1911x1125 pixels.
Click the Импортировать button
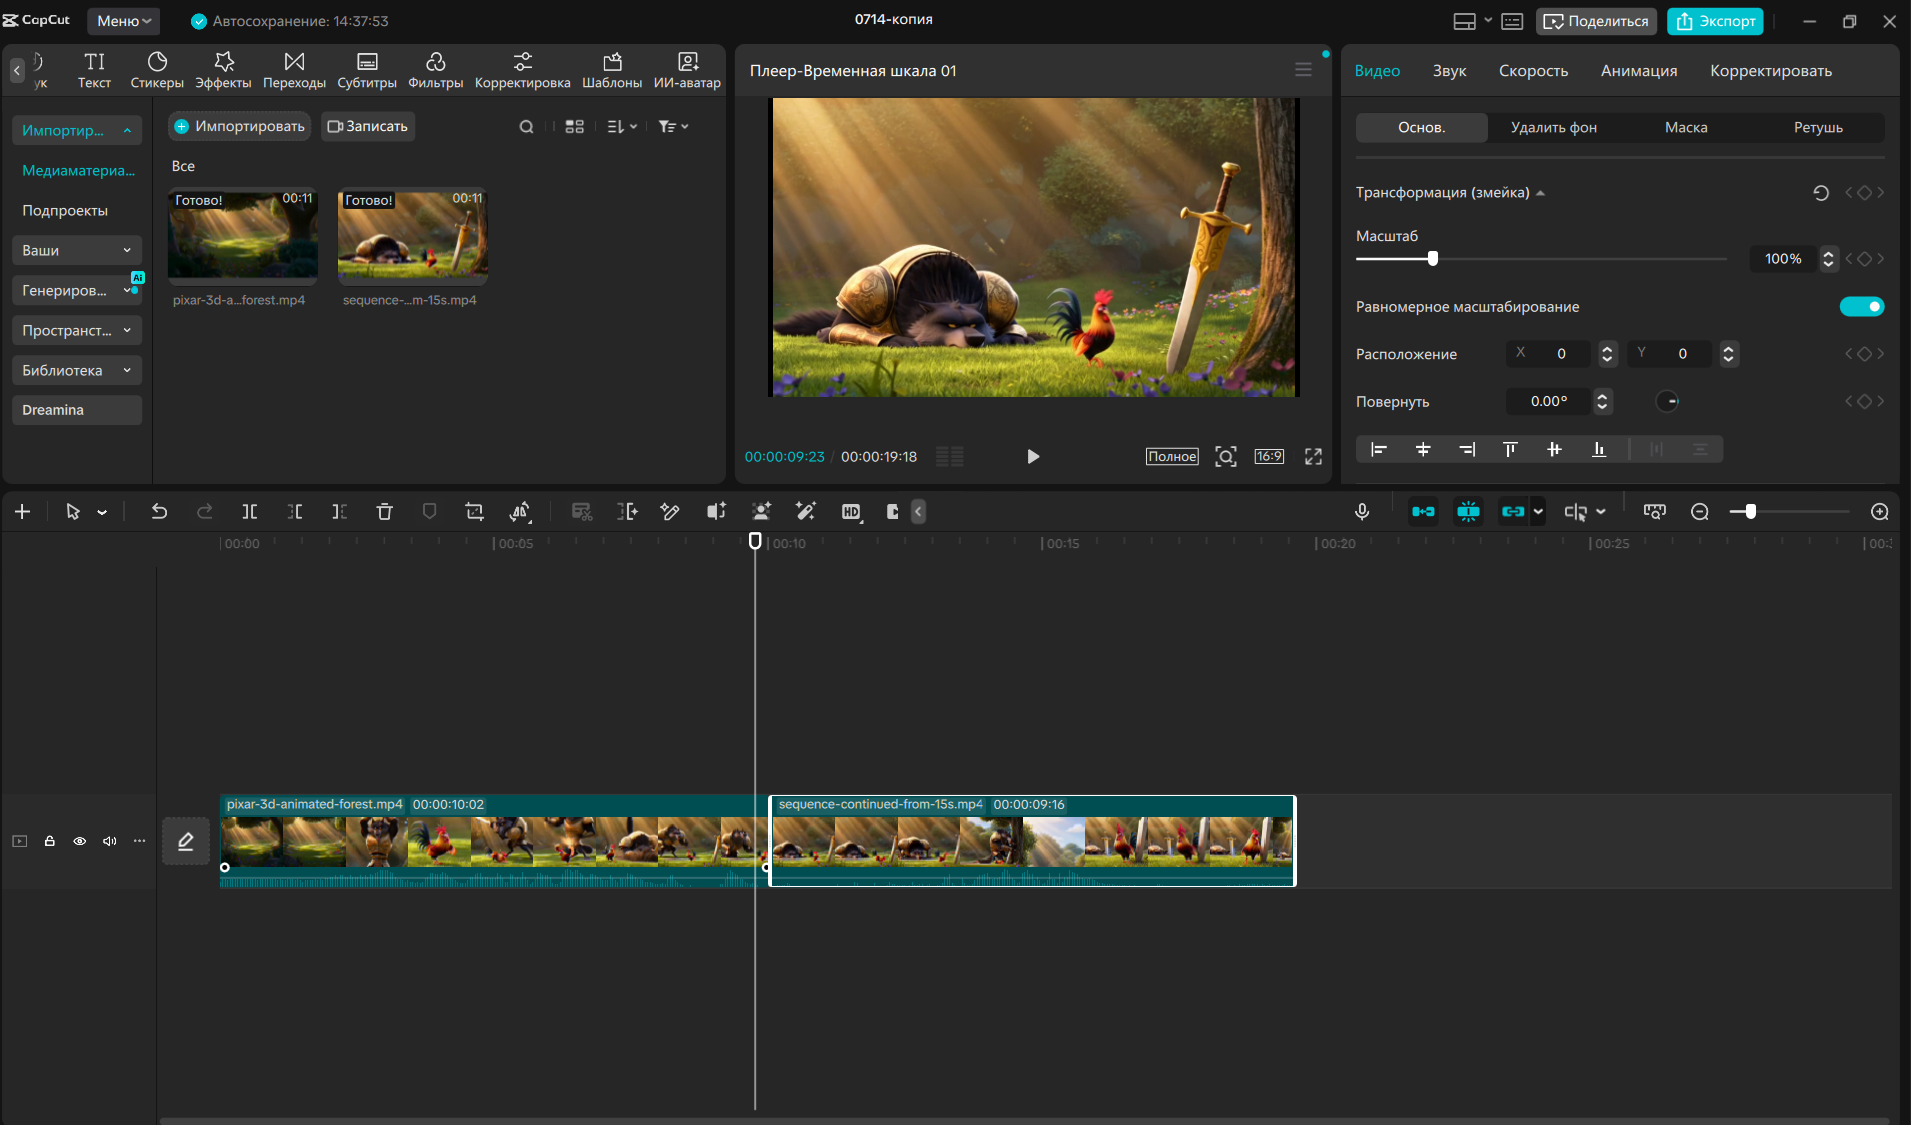click(240, 127)
